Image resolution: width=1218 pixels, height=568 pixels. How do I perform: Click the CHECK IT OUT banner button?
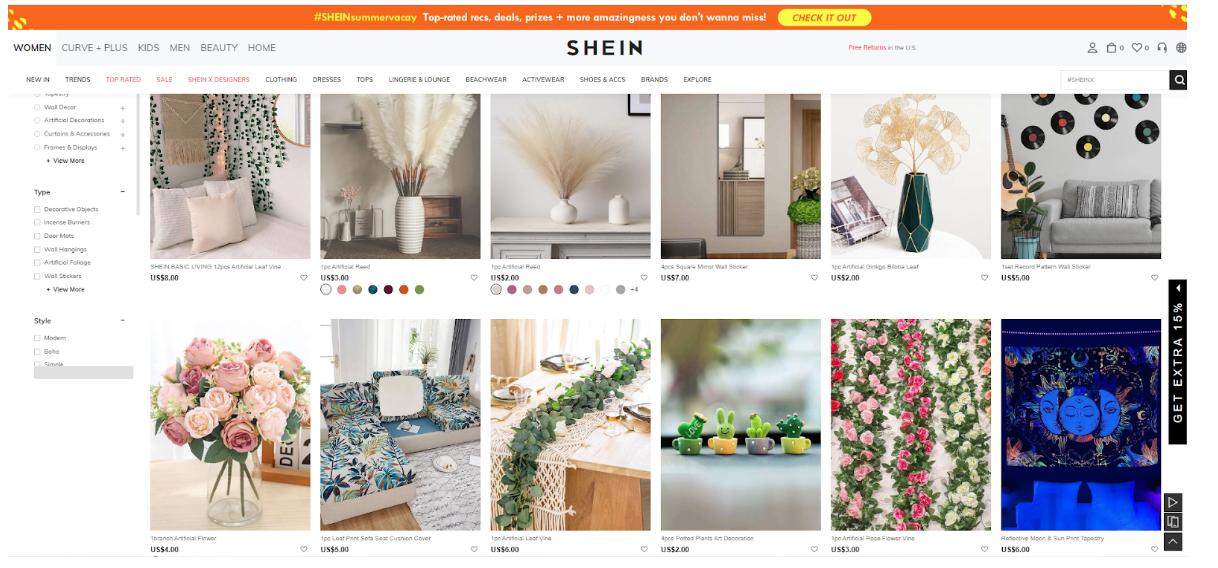(824, 18)
